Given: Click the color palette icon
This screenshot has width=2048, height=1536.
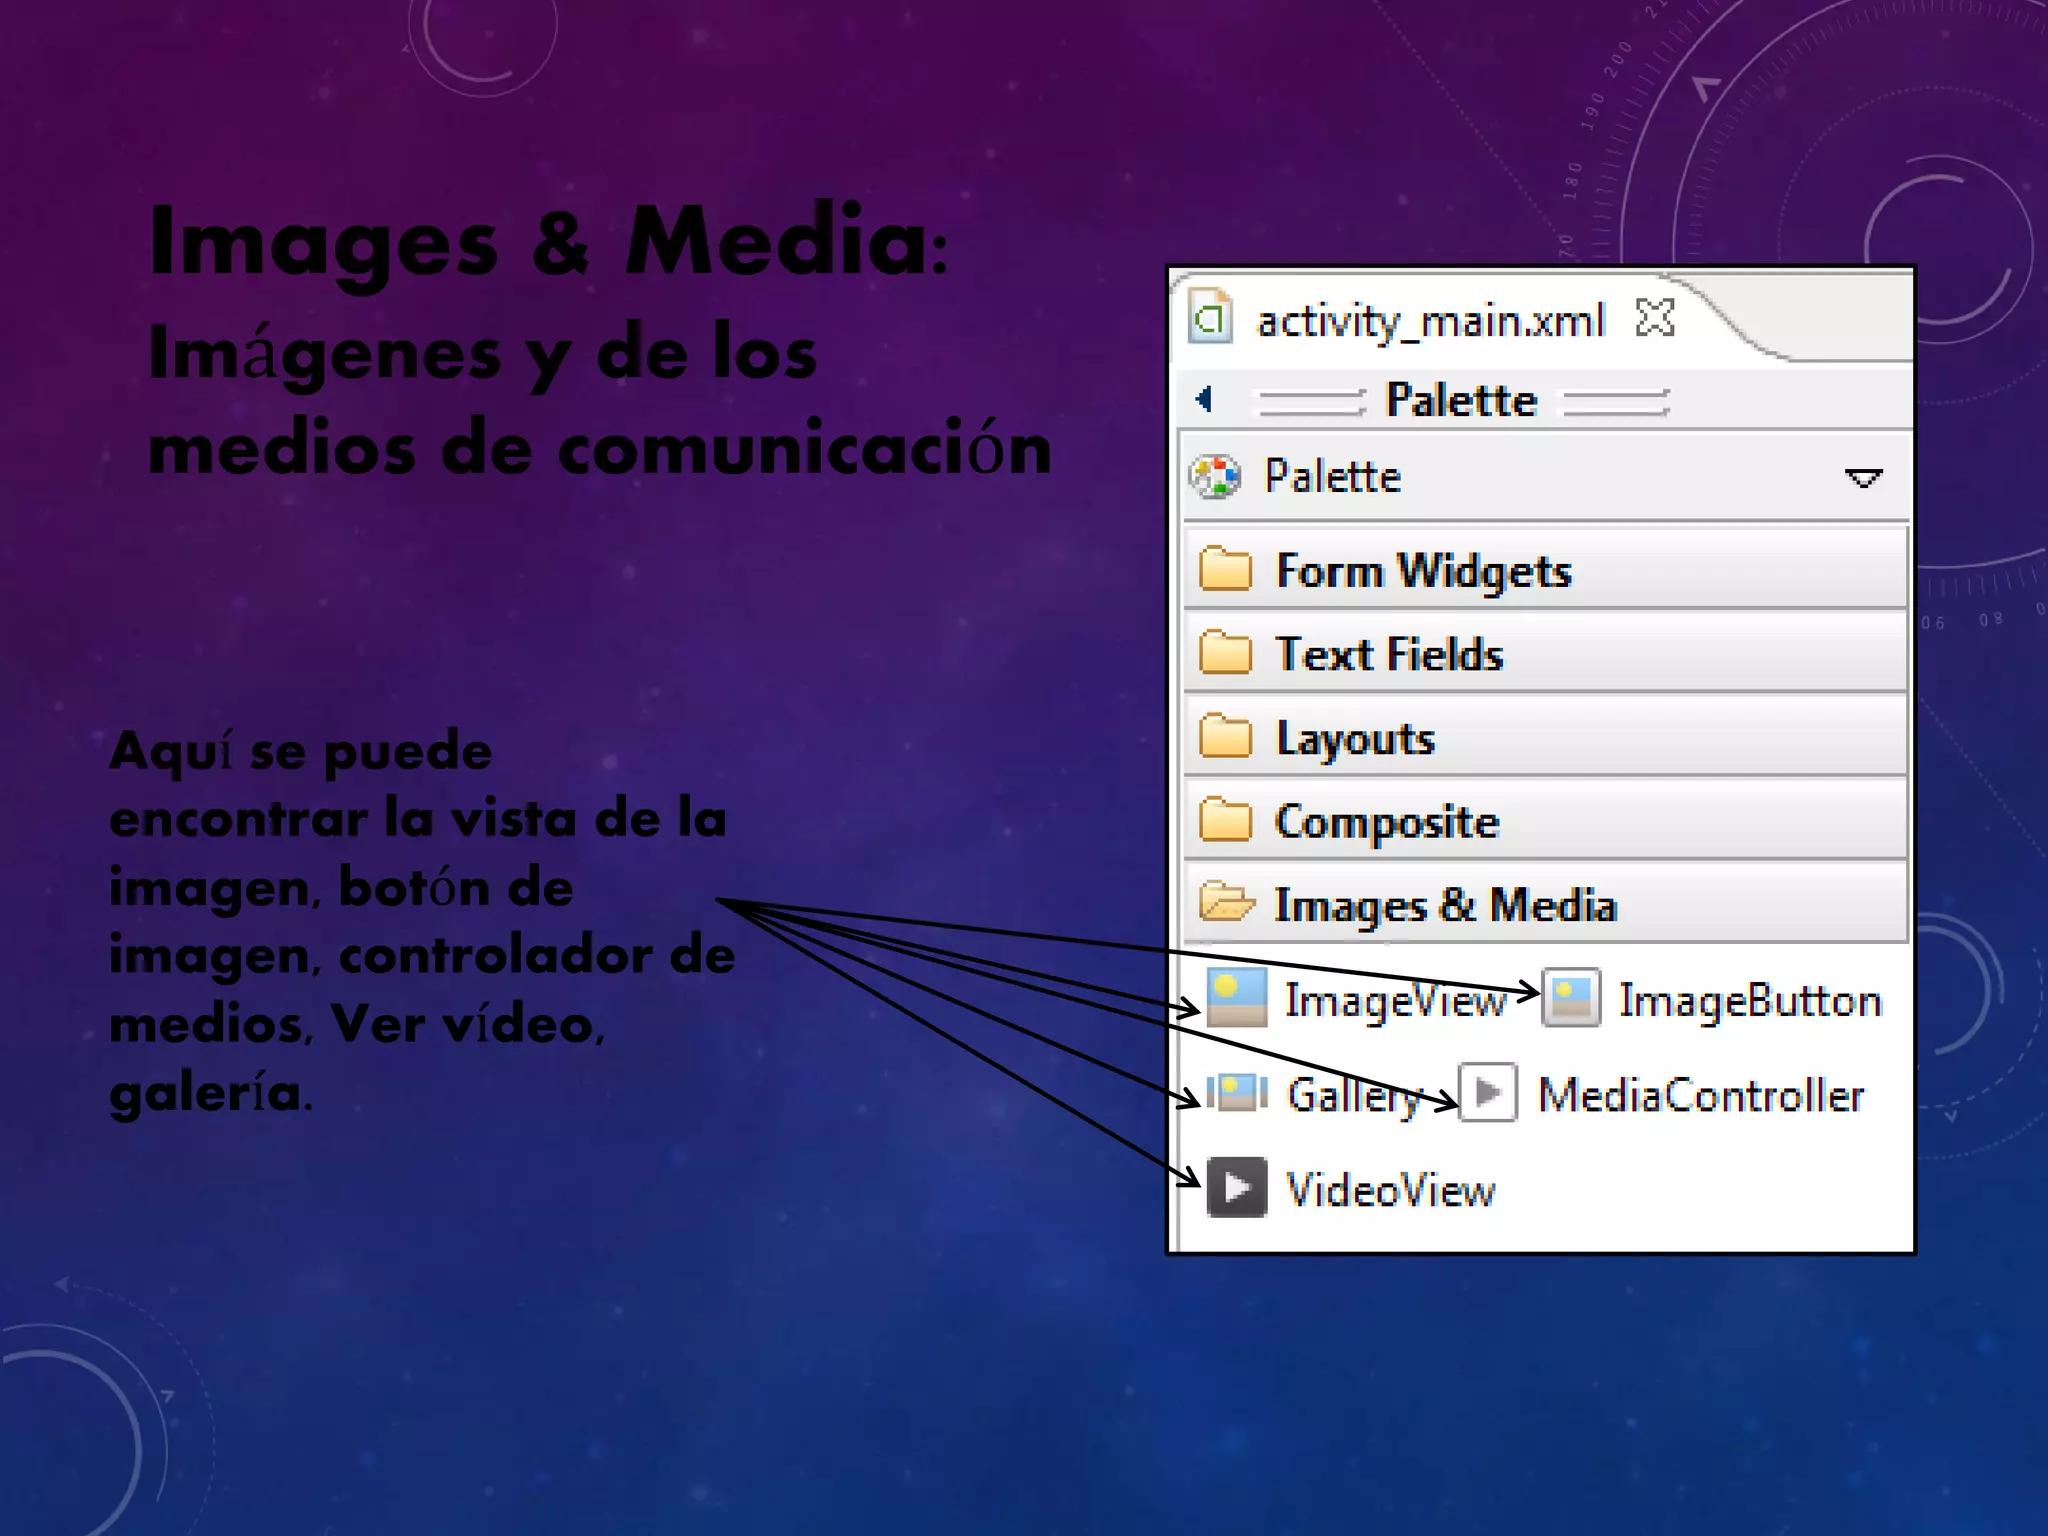Looking at the screenshot, I should pos(1215,477).
